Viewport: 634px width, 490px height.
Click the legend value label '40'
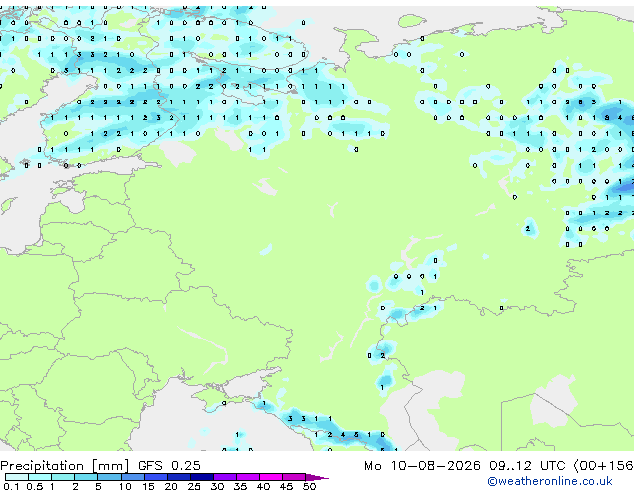click(x=263, y=486)
